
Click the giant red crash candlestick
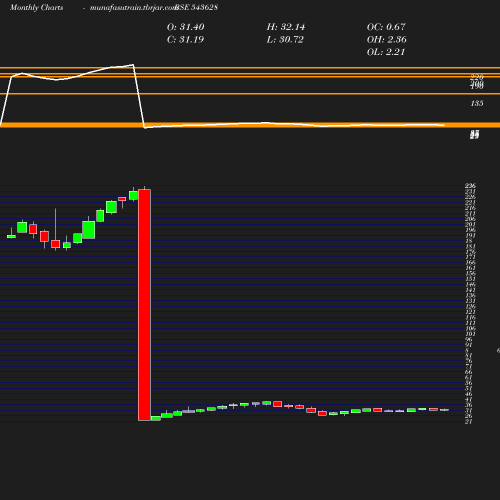coord(144,305)
